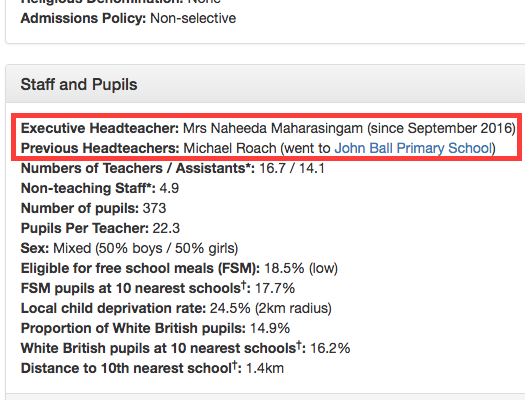
Task: Select the Previous Headteachers label
Action: click(100, 148)
